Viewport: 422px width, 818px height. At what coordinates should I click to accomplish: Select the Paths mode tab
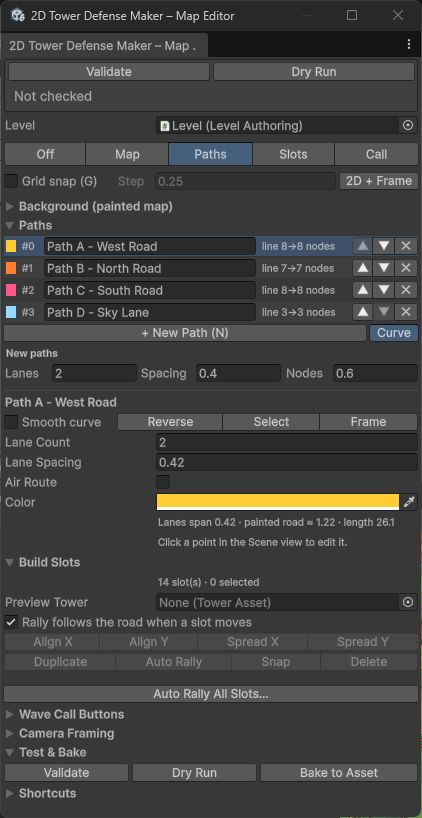tap(210, 154)
